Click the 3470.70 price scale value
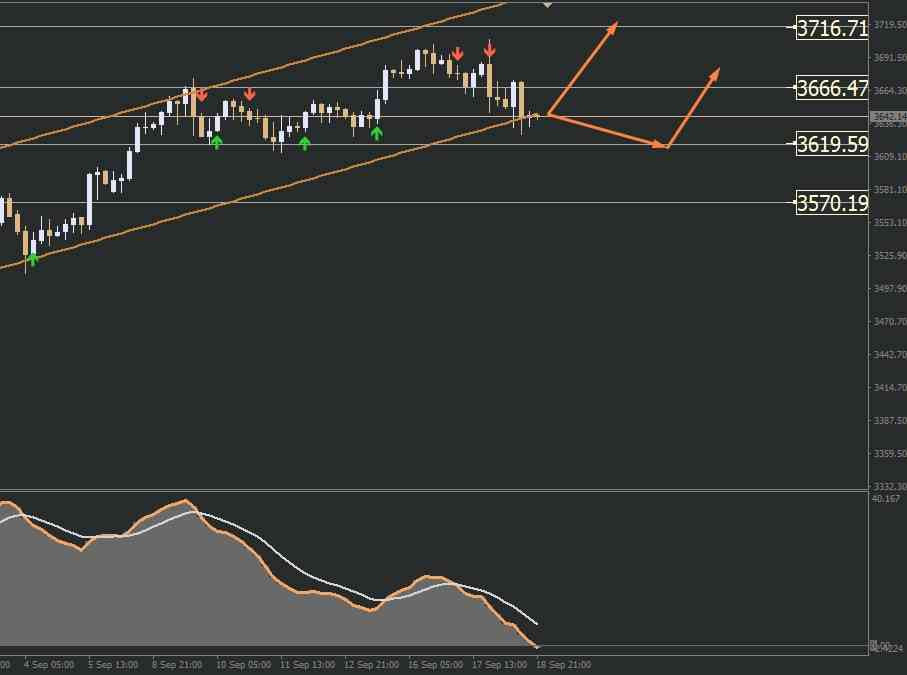This screenshot has height=675, width=907. tap(890, 321)
